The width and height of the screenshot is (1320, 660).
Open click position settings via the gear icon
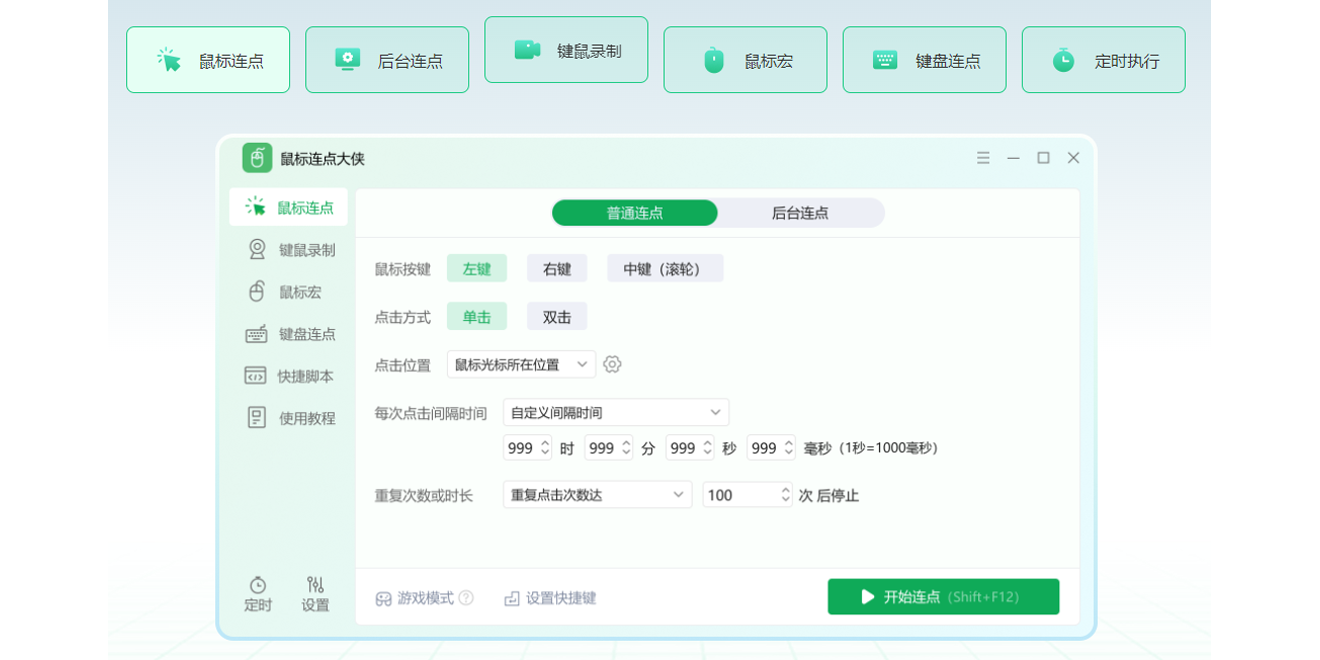612,364
